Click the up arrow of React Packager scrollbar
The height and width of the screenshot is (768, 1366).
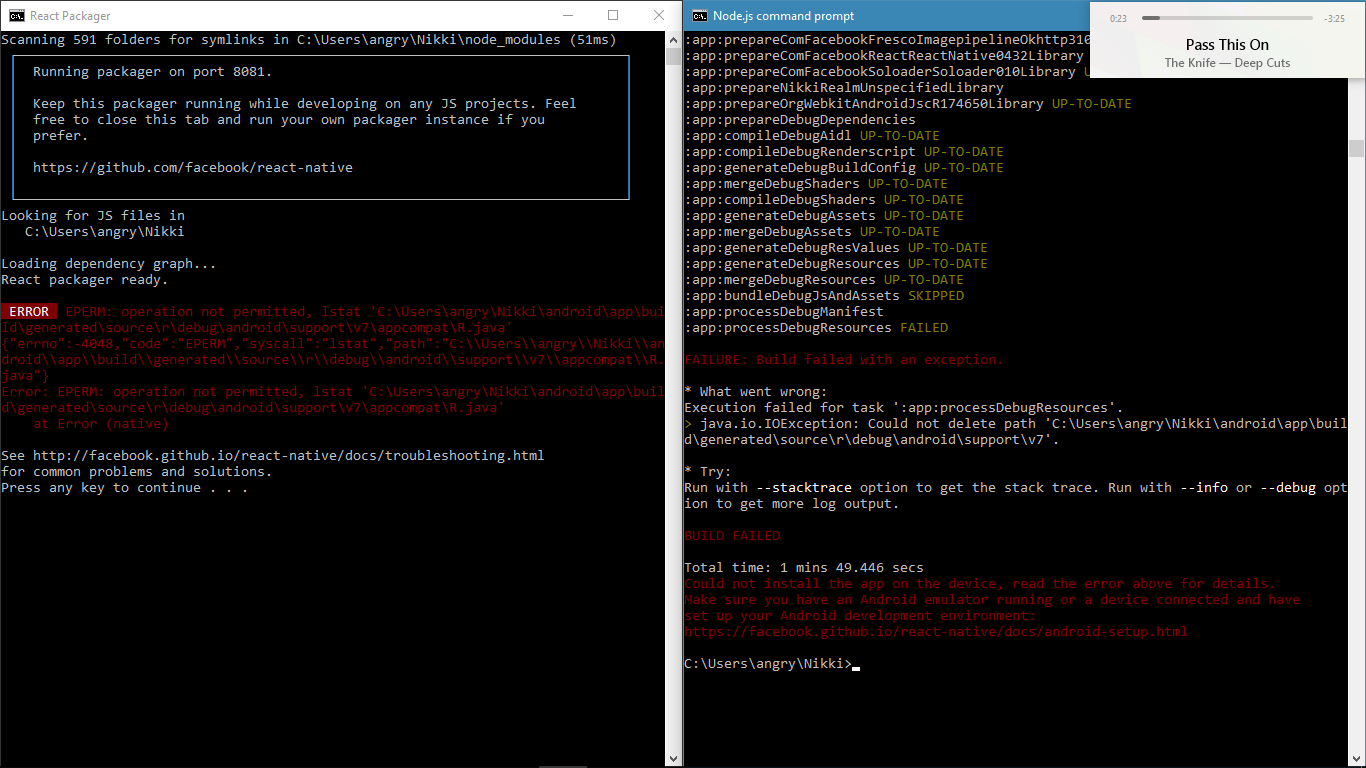pos(674,39)
